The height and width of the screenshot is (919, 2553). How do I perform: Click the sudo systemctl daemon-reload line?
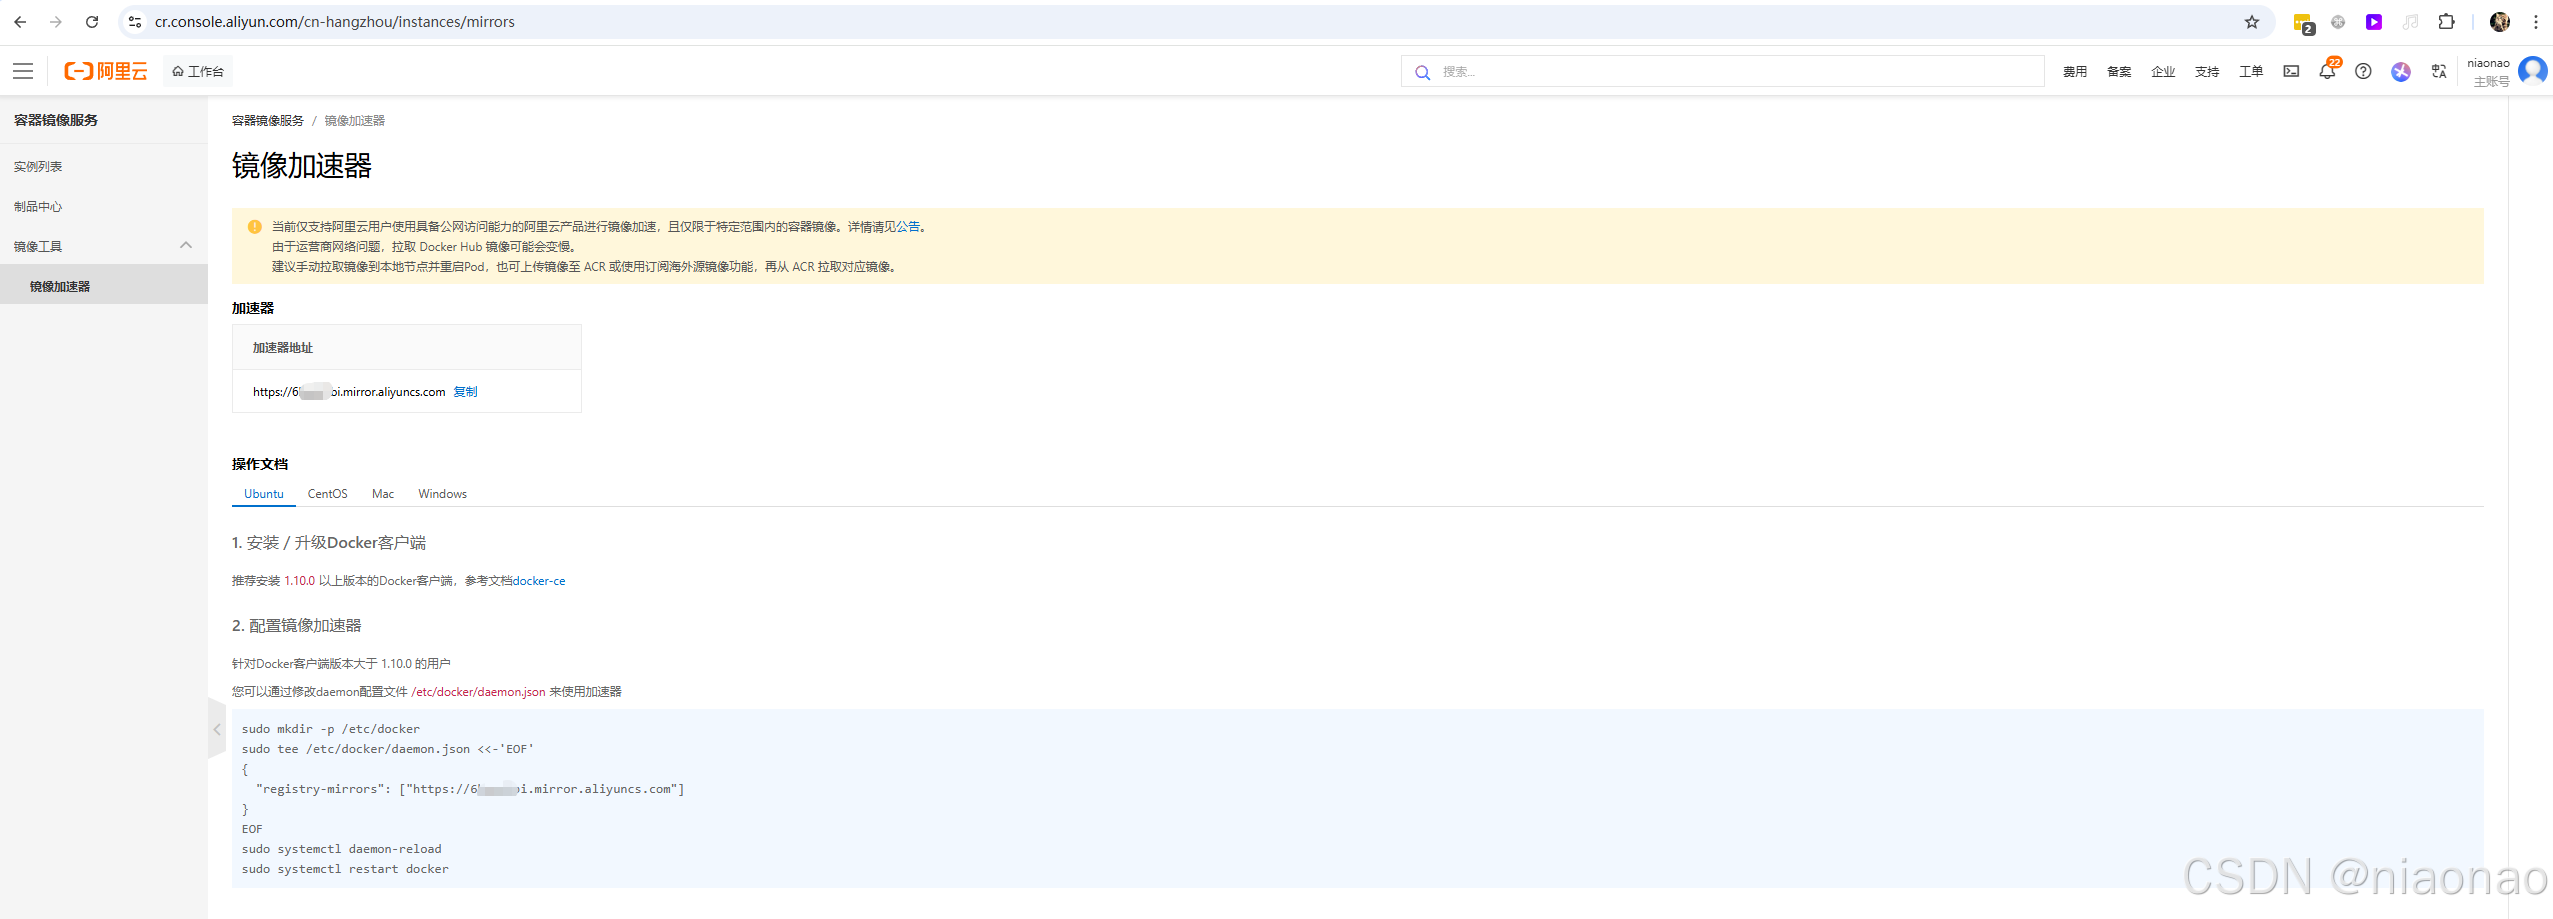(341, 849)
